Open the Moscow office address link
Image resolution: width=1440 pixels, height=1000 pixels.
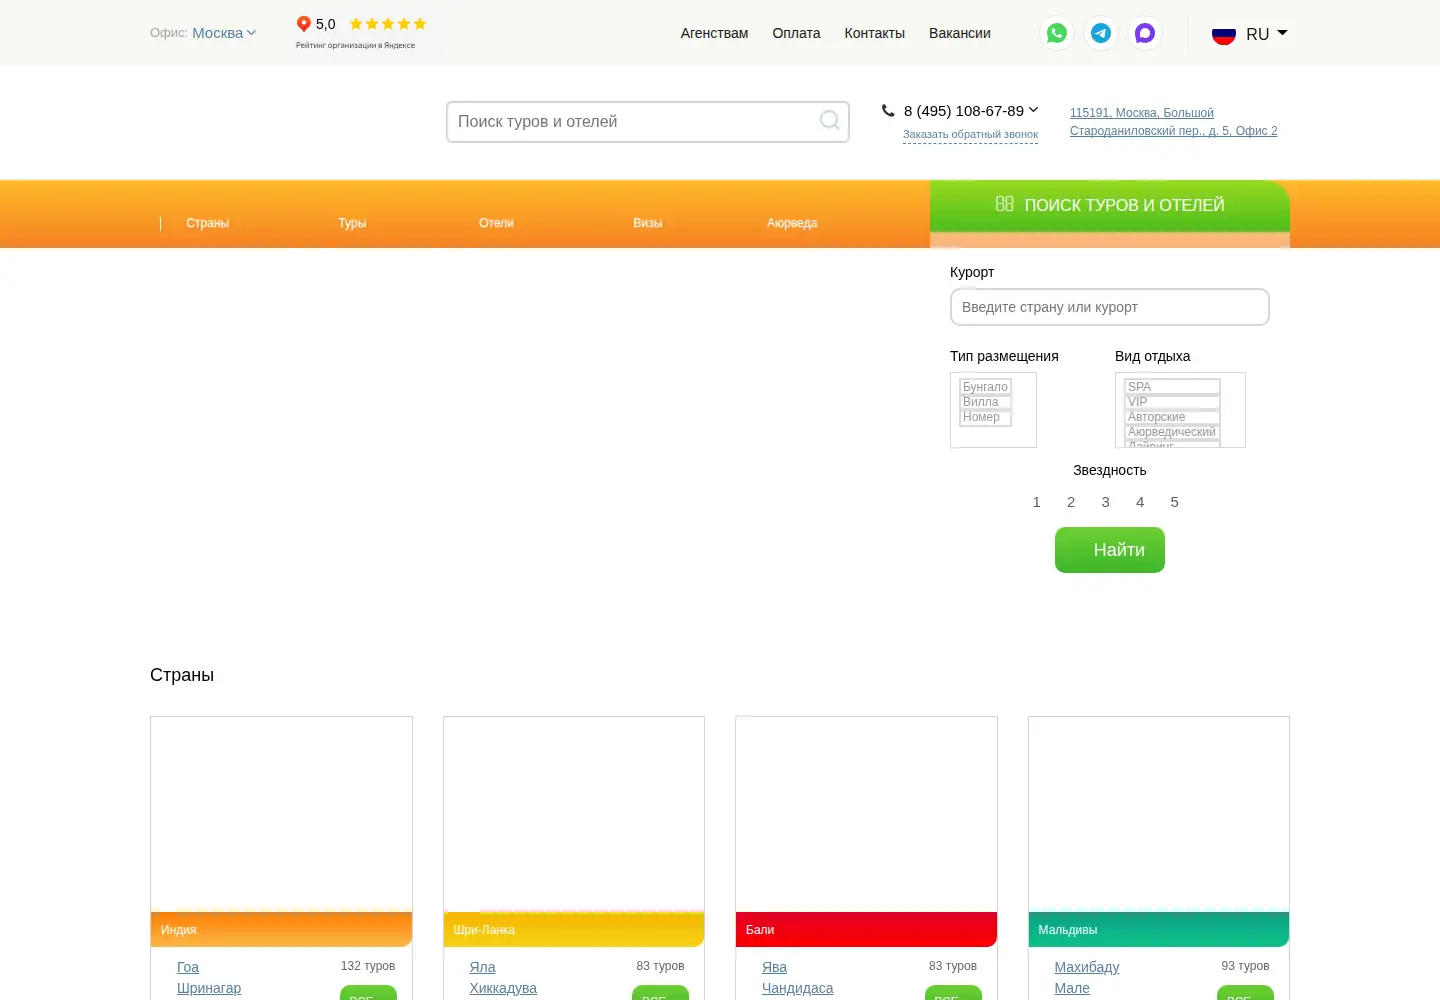tap(1173, 122)
